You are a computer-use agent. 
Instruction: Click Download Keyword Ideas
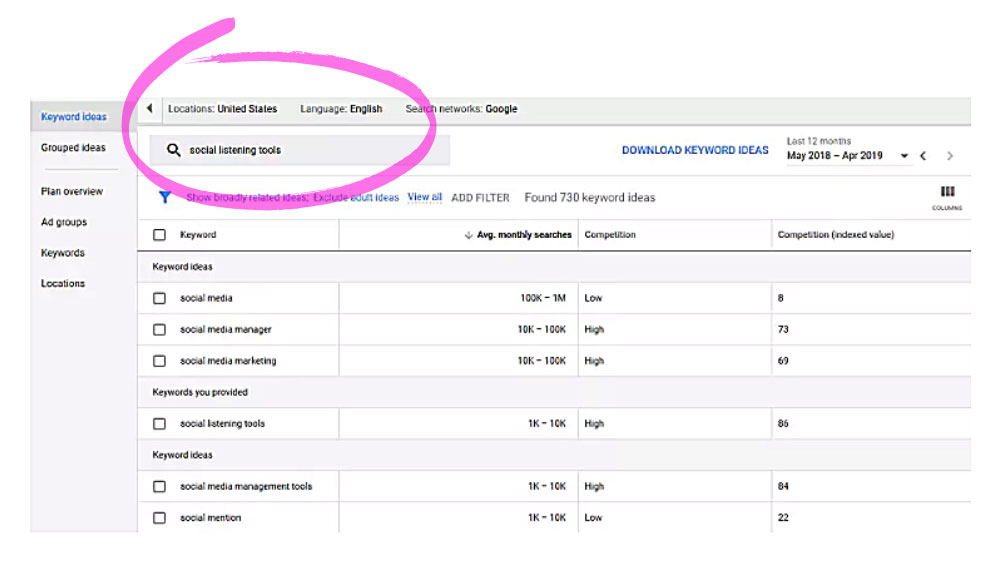tap(695, 150)
